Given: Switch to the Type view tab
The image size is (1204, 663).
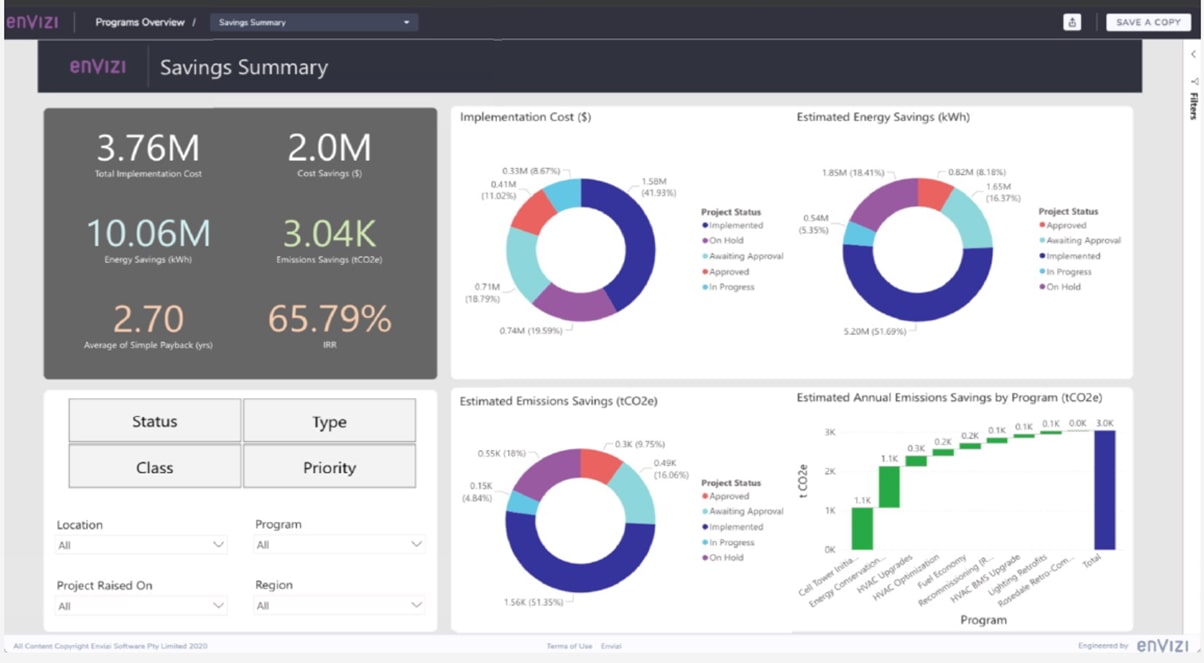Looking at the screenshot, I should 329,421.
